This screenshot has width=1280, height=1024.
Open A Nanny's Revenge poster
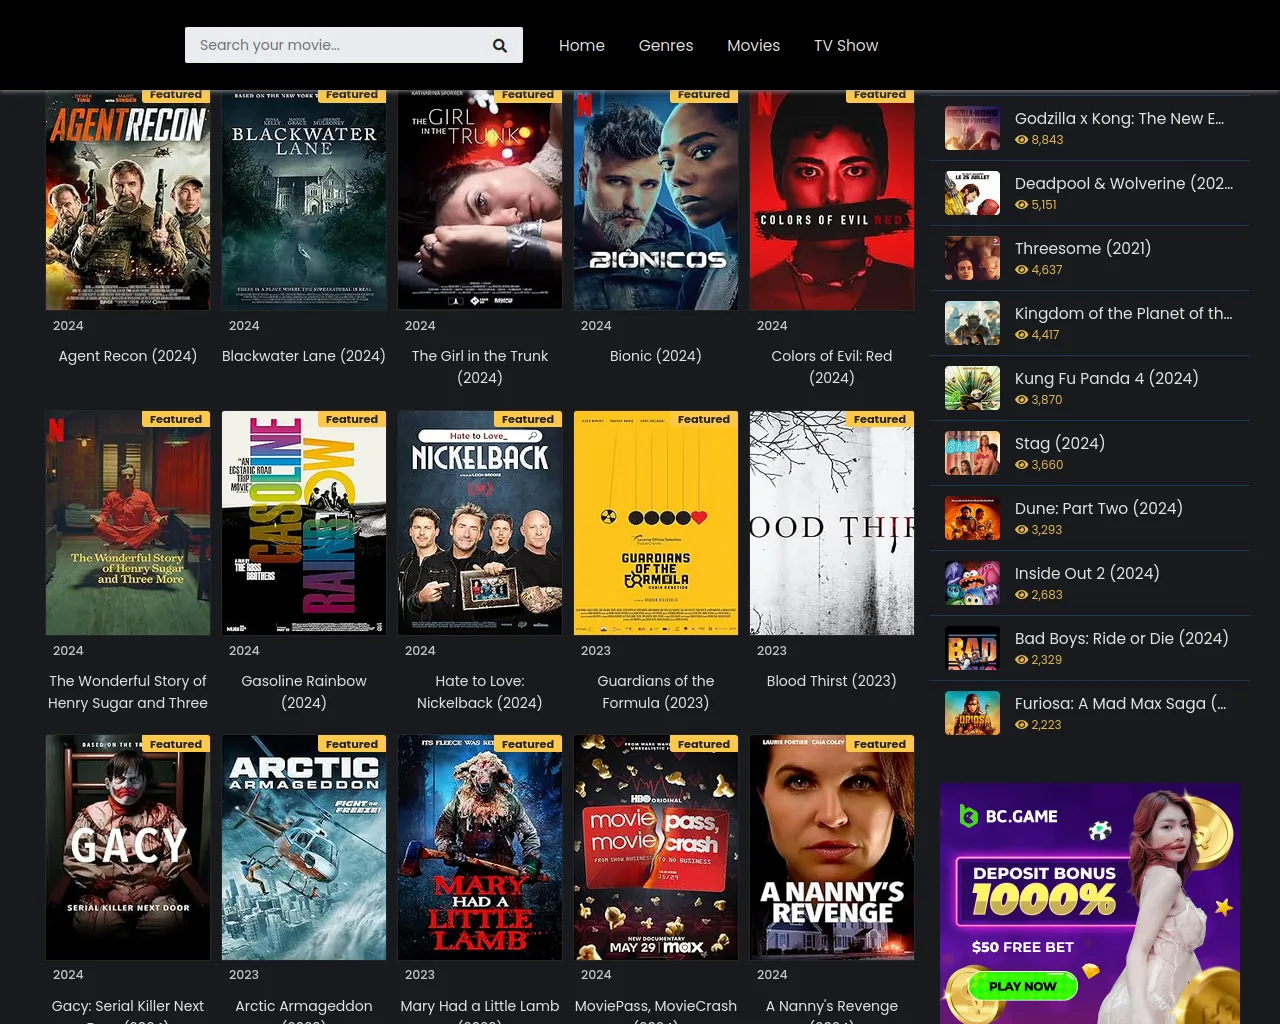point(832,848)
